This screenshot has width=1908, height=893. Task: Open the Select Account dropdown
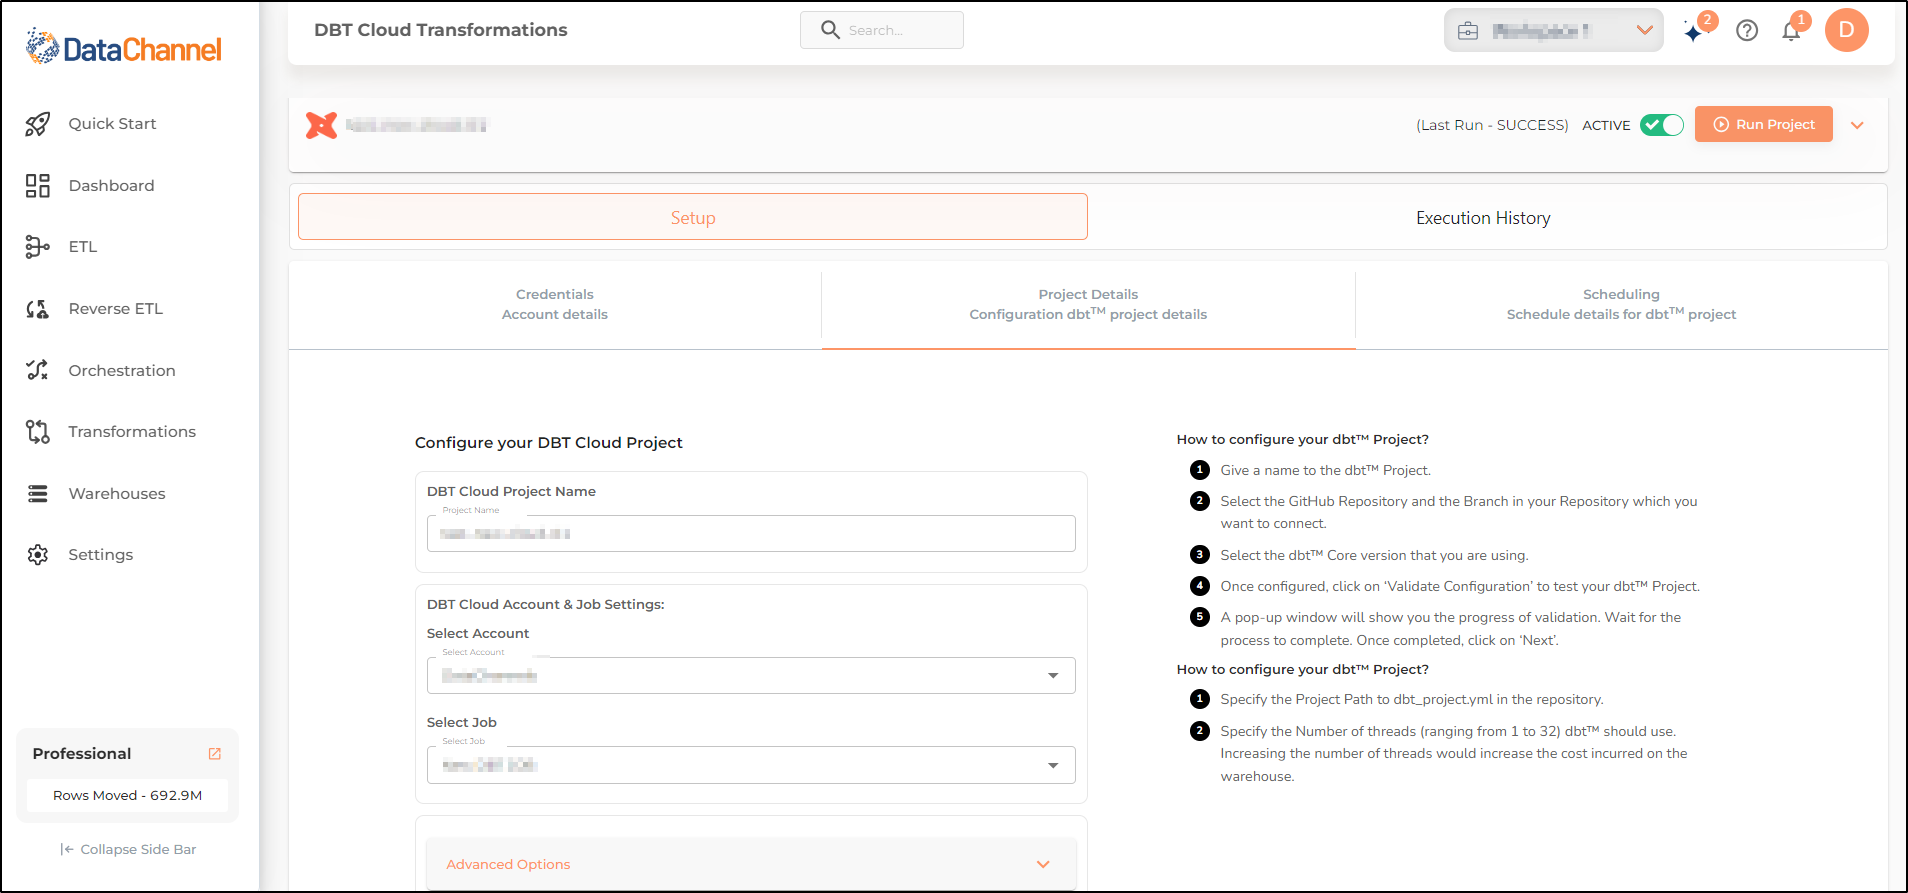coord(751,676)
